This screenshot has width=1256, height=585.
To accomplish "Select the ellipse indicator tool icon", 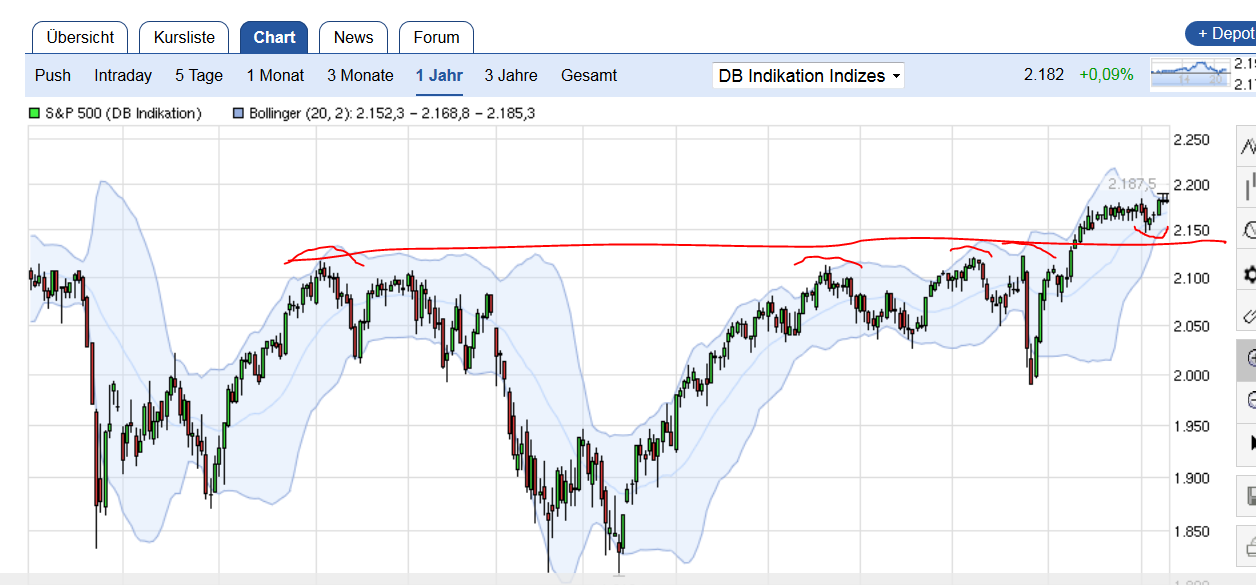I will (x=1246, y=228).
